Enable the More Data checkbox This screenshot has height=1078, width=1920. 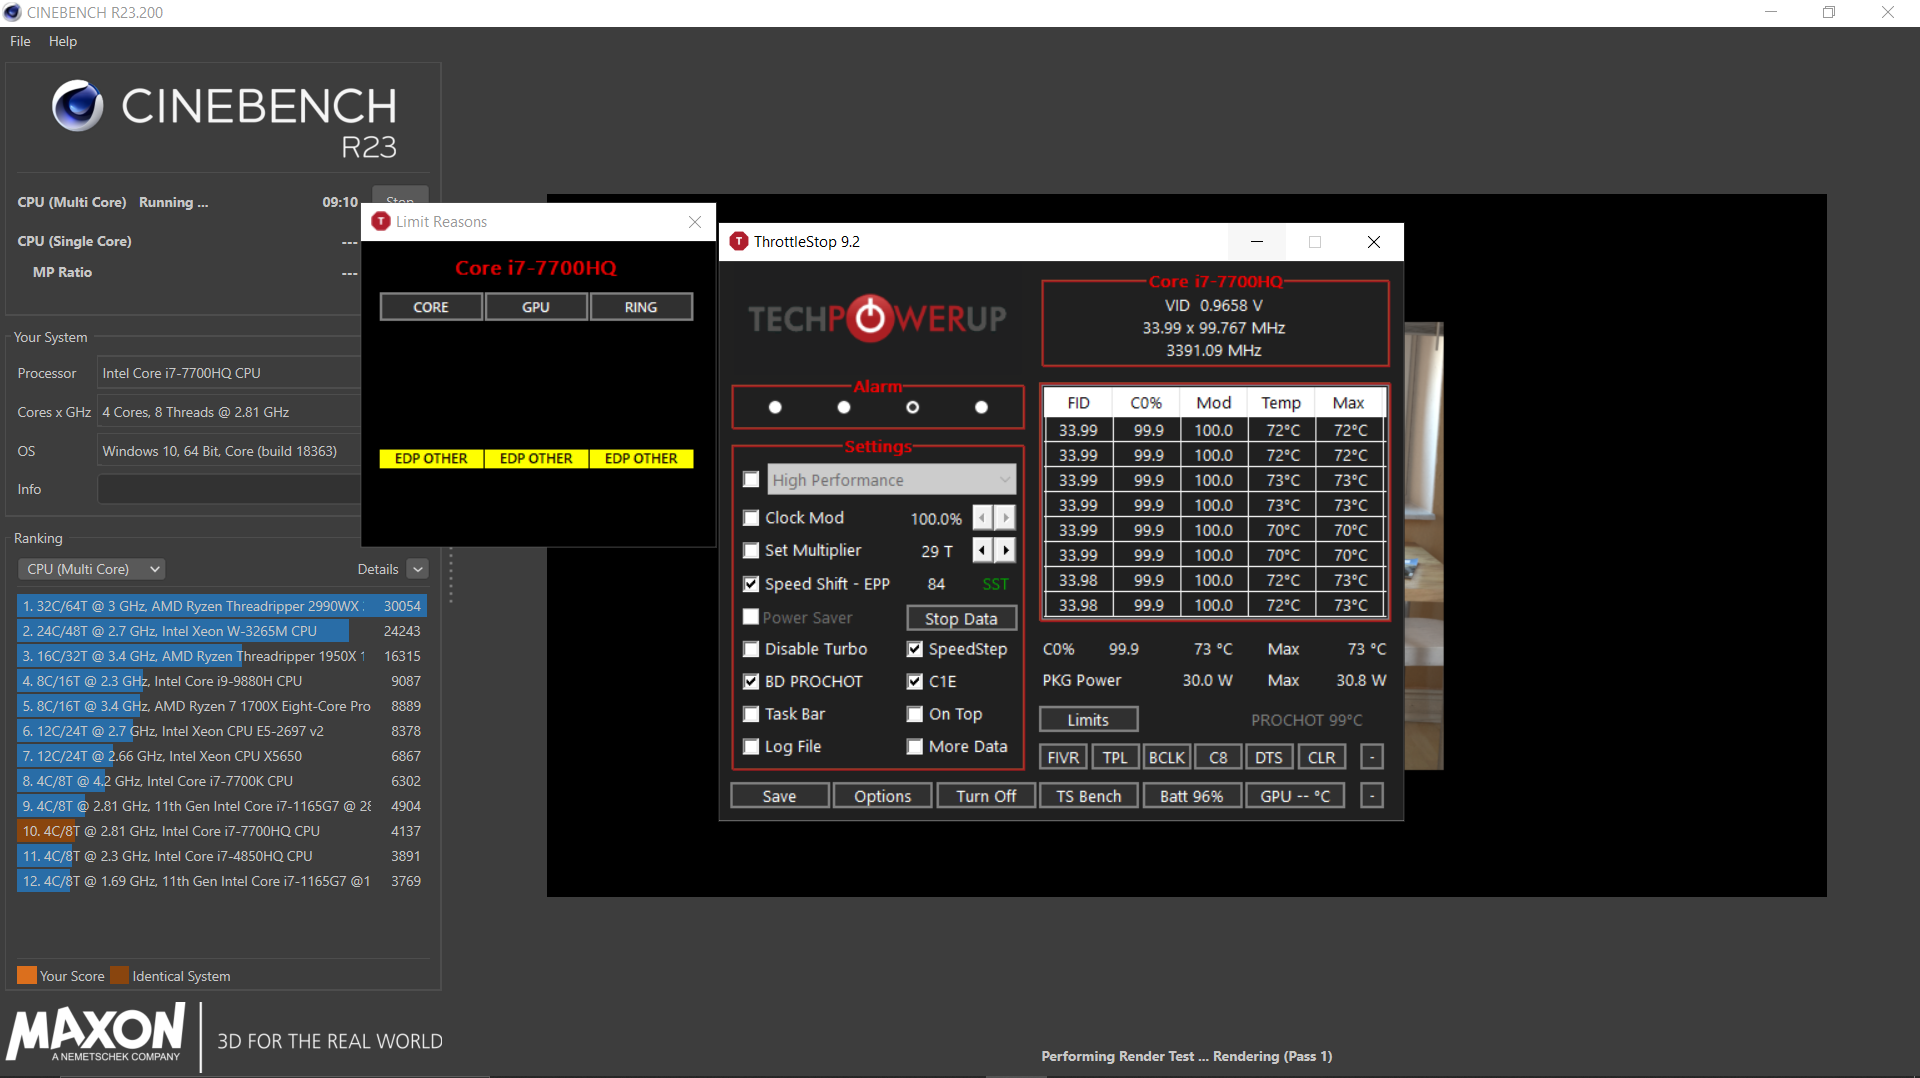click(x=915, y=746)
